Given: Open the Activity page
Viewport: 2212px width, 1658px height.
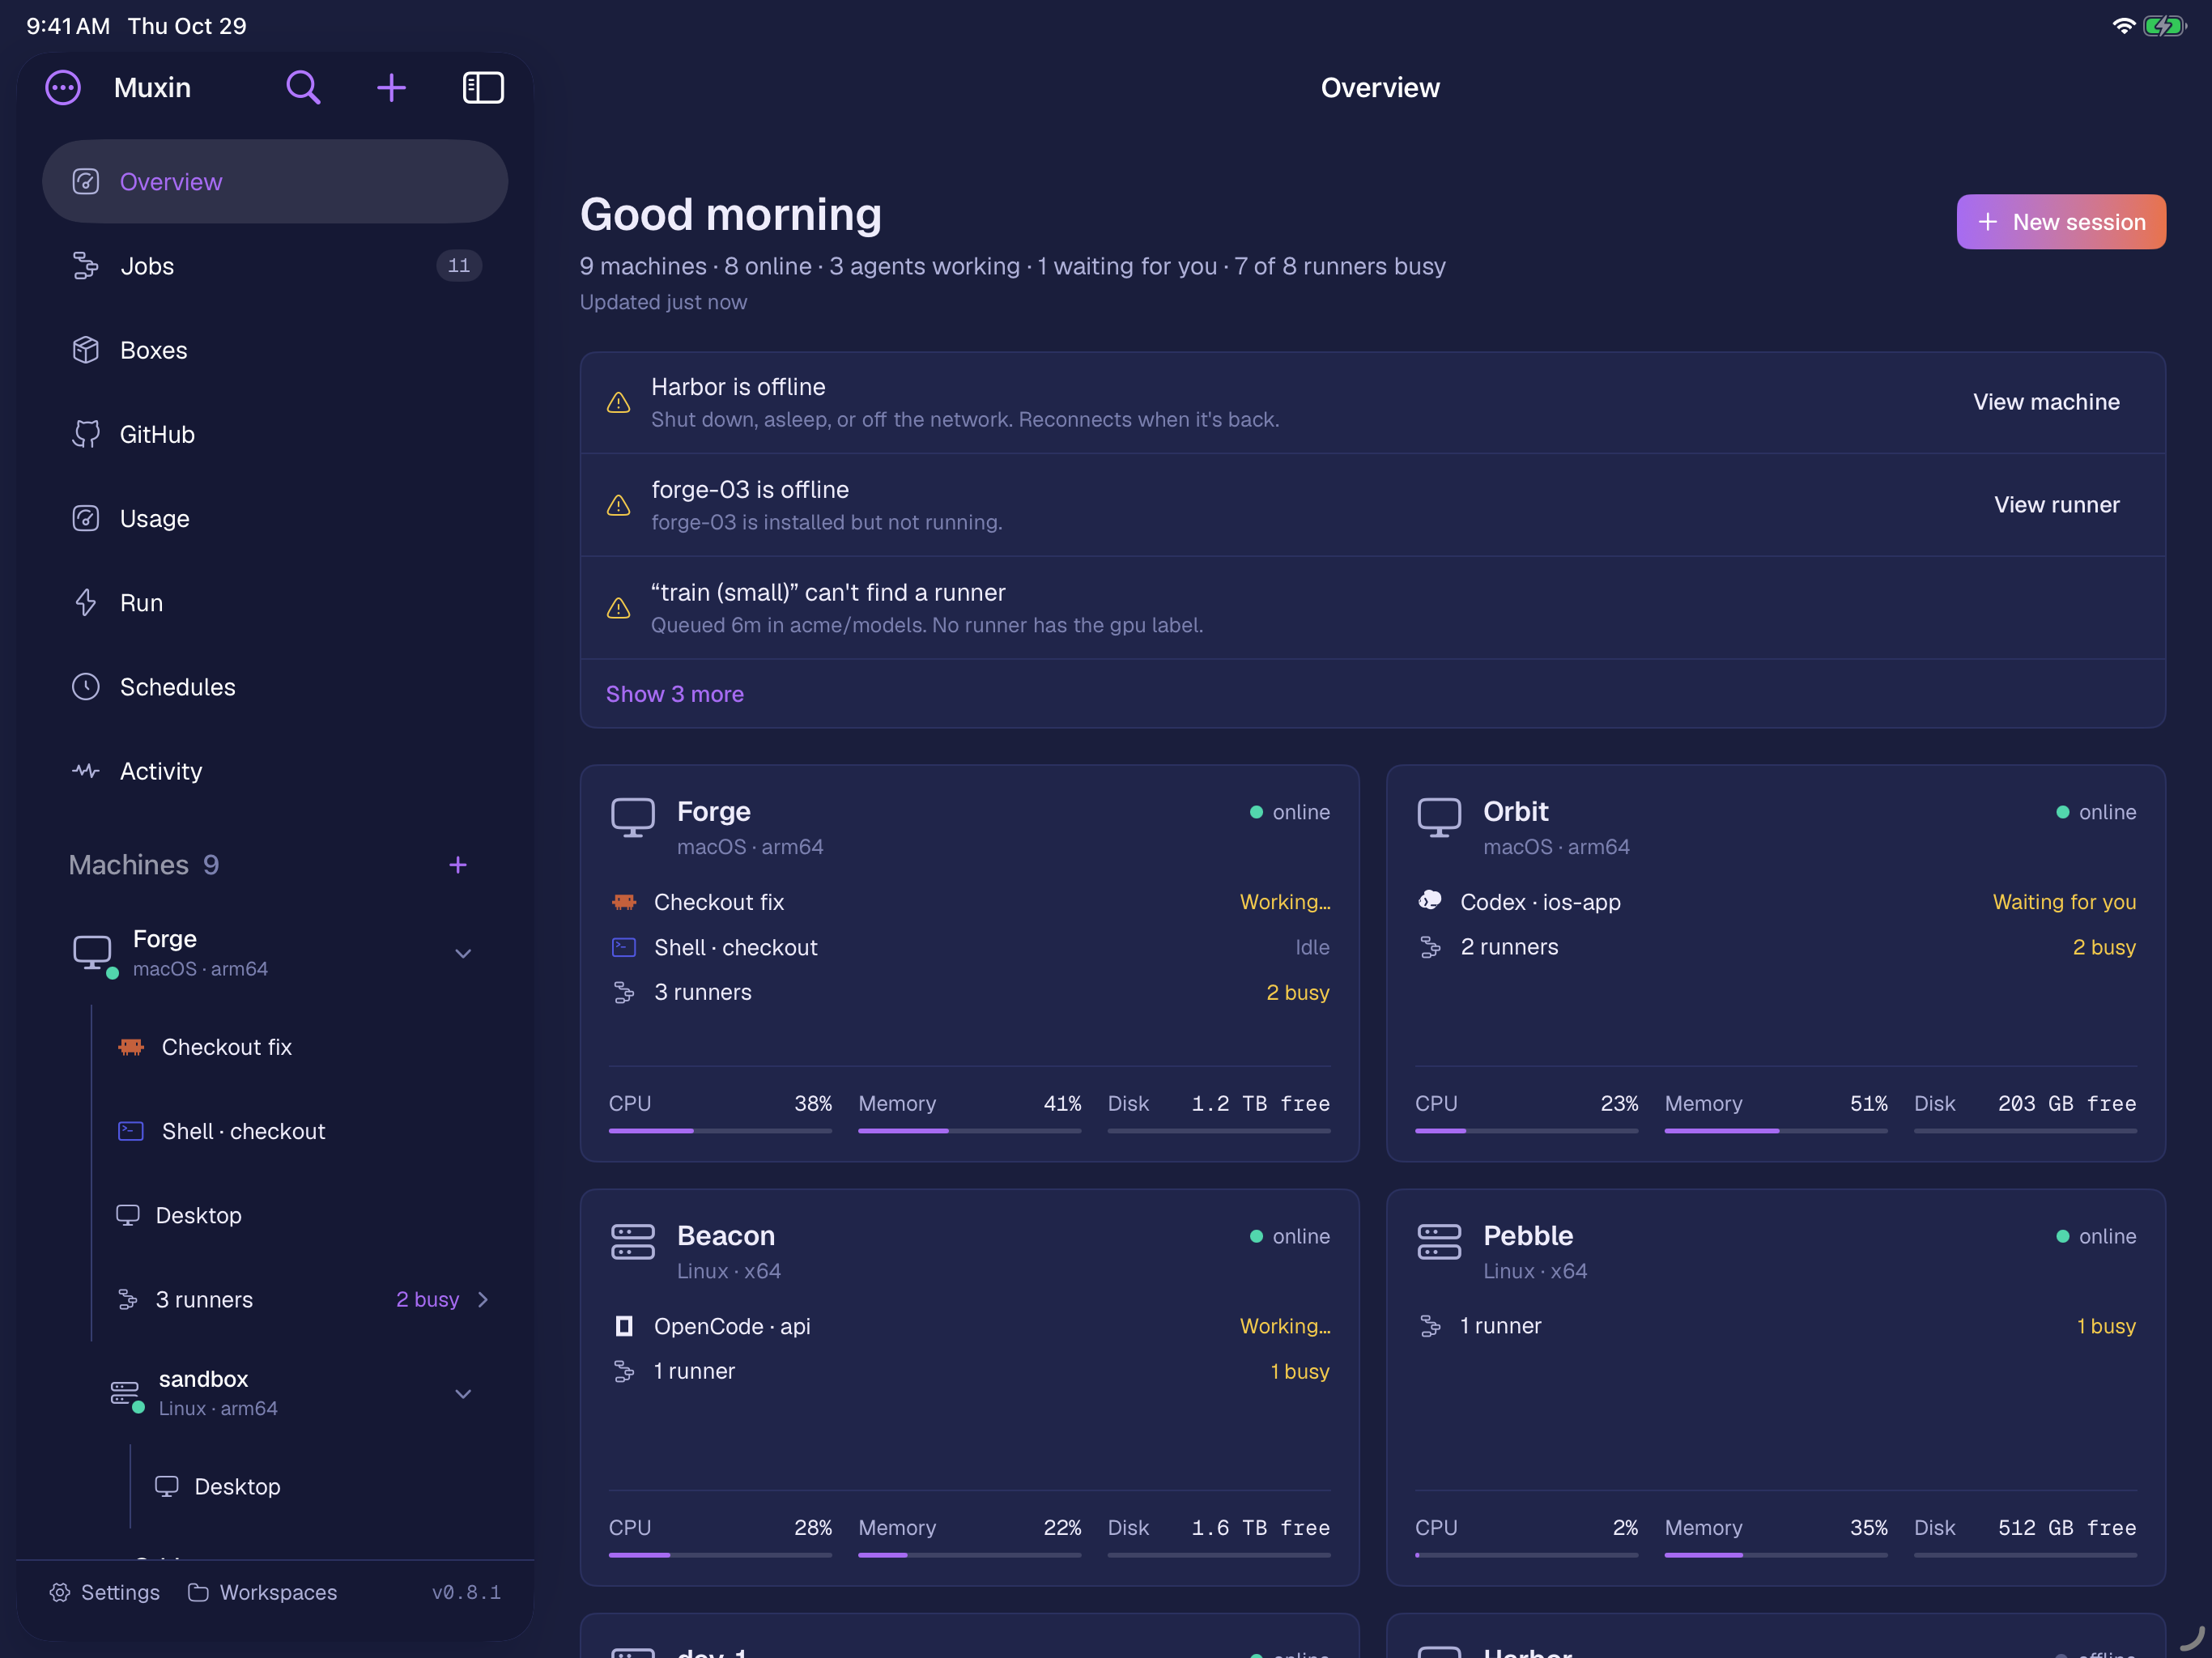Looking at the screenshot, I should click(x=275, y=771).
